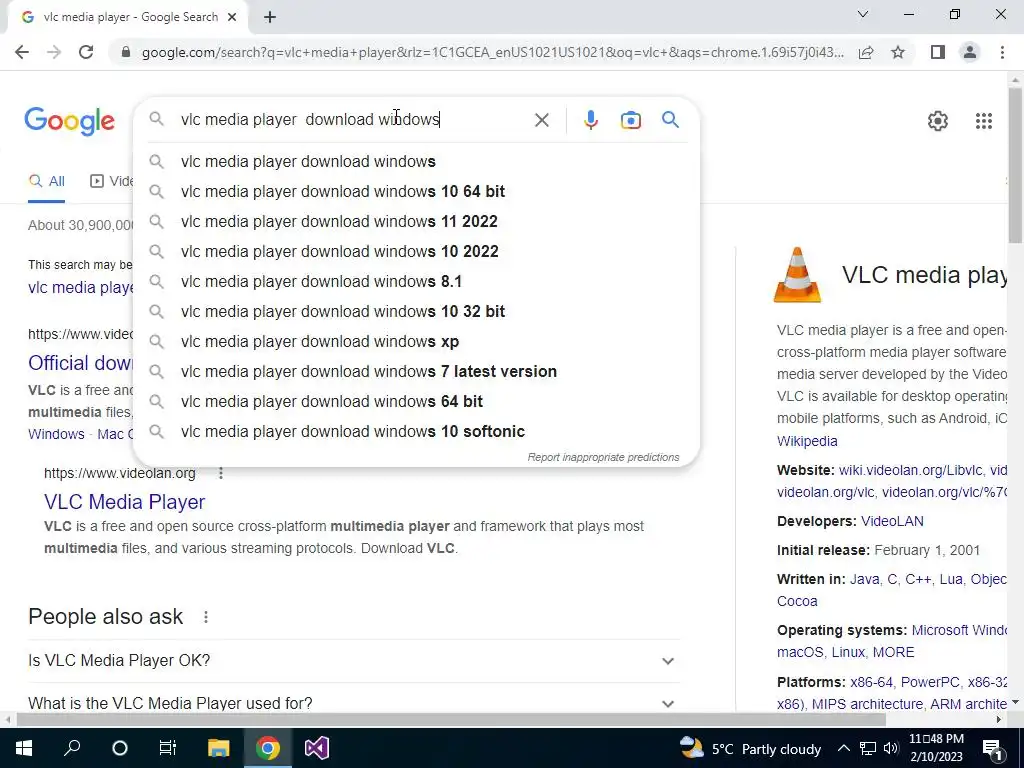Expand "What is the VLC Media Player used for?"

pos(354,703)
